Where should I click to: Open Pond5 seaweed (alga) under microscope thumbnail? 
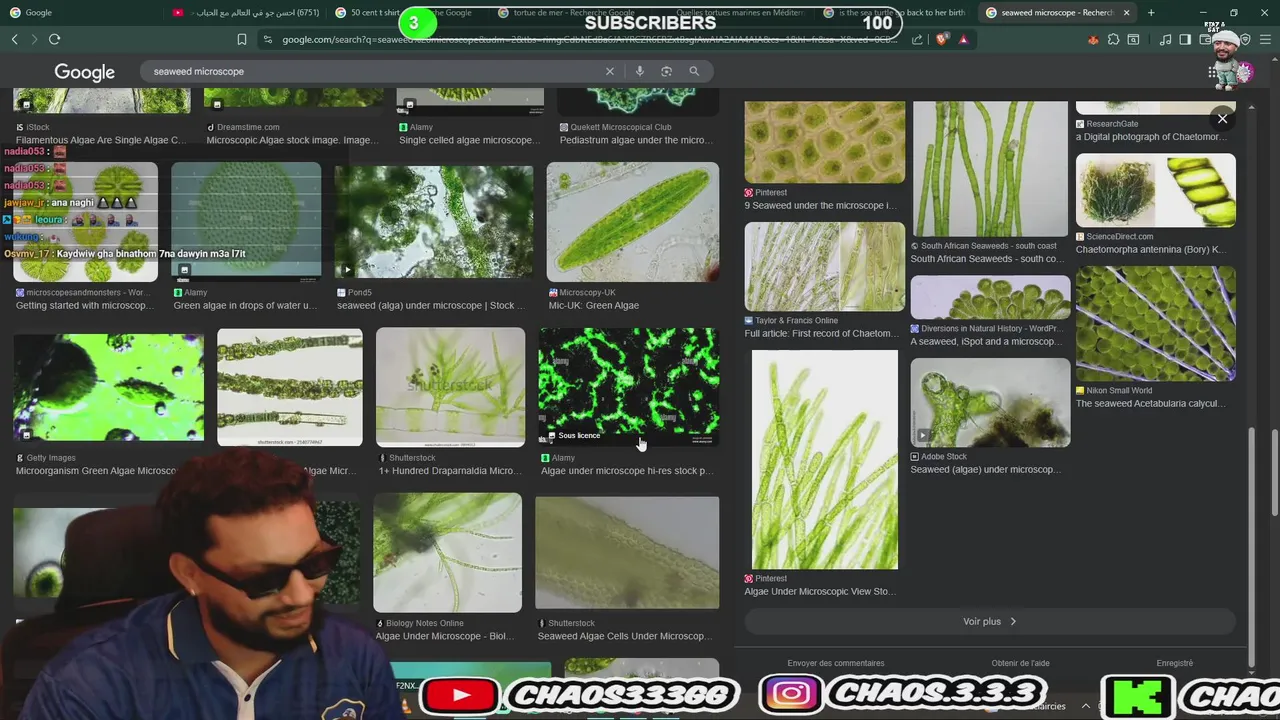pos(433,221)
